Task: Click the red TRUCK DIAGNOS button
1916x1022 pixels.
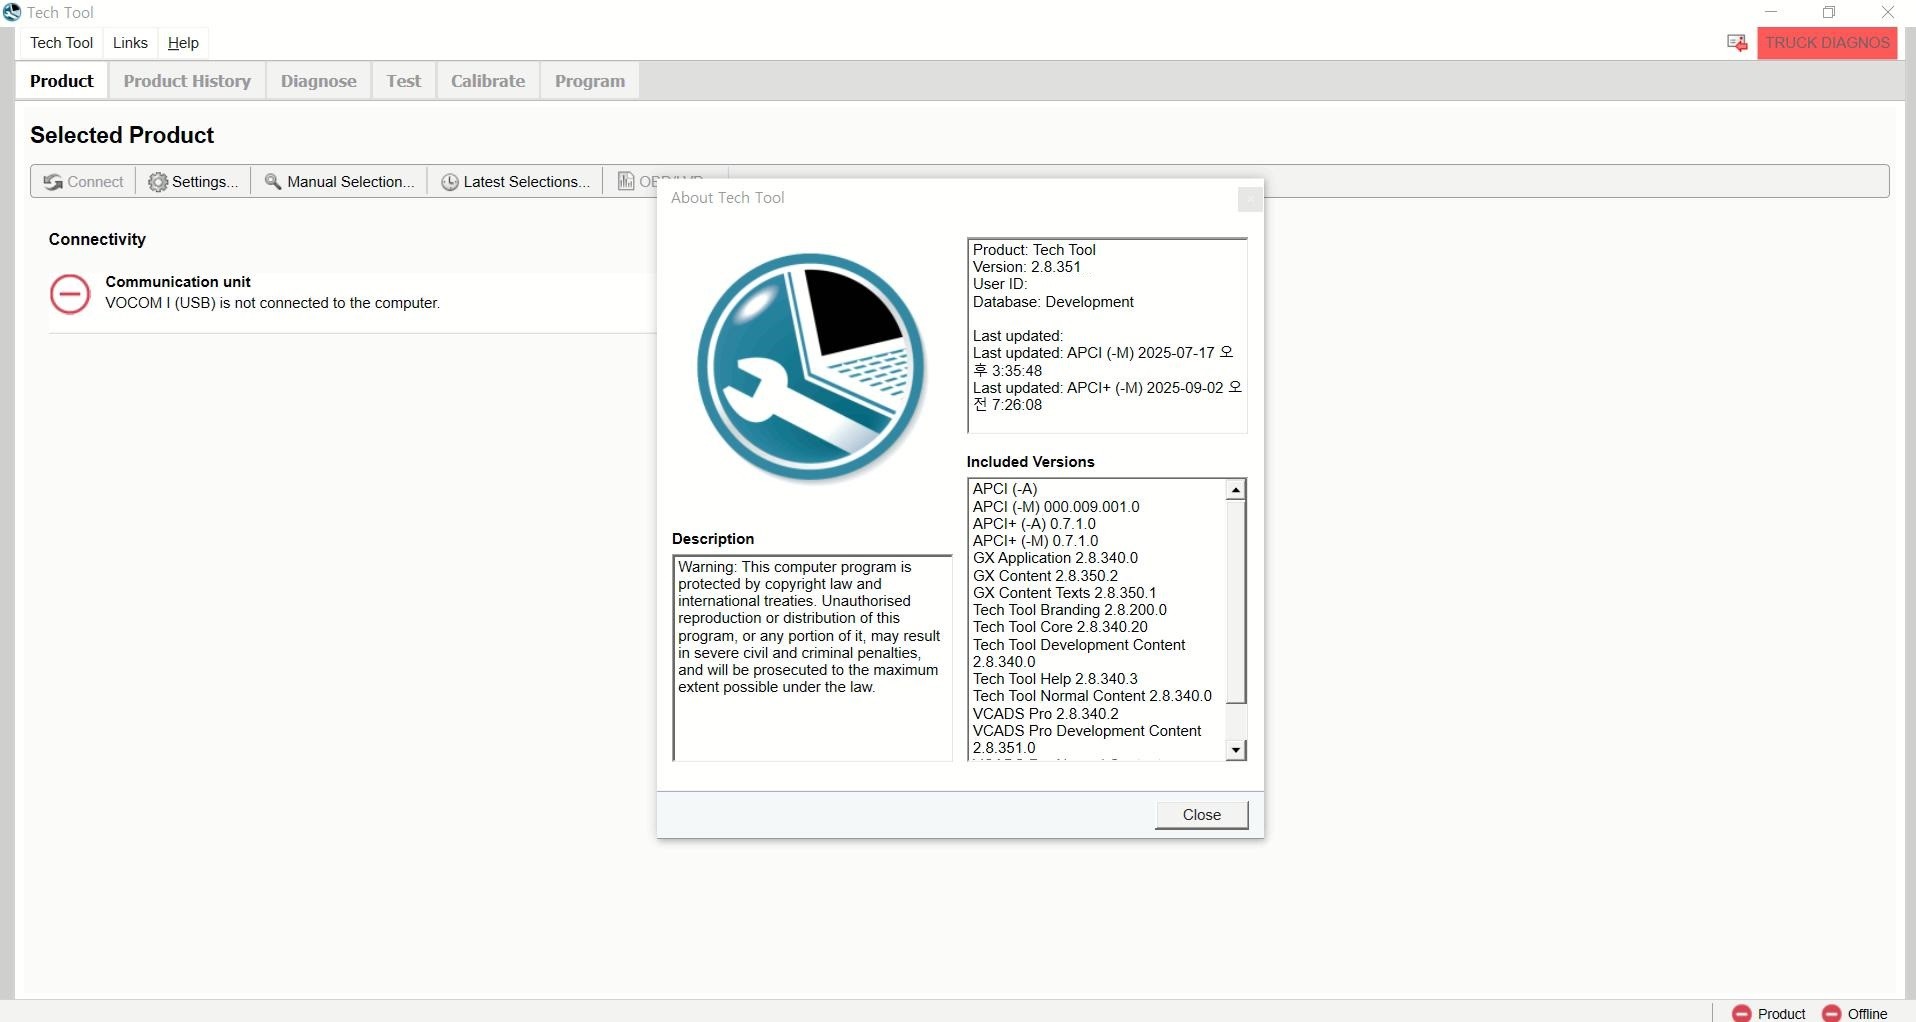Action: tap(1827, 43)
